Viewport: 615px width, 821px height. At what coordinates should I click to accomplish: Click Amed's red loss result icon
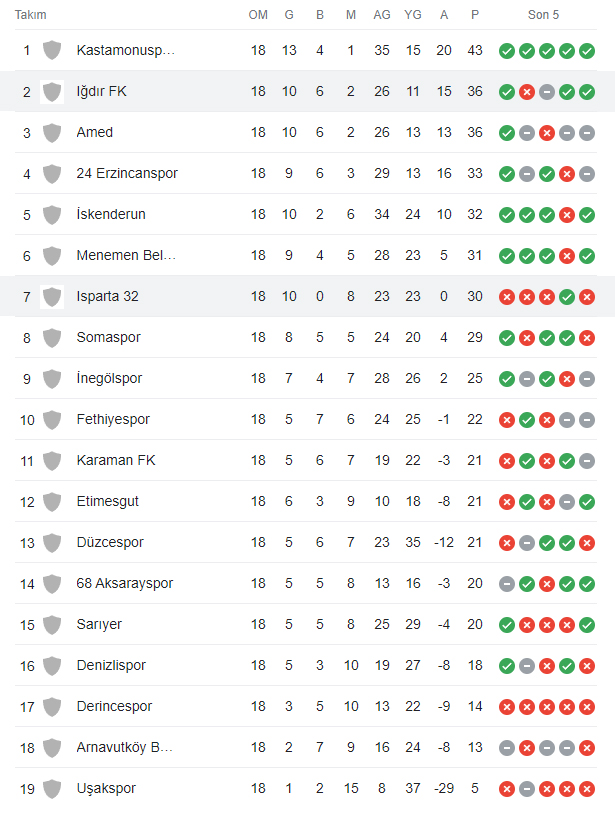[x=547, y=133]
